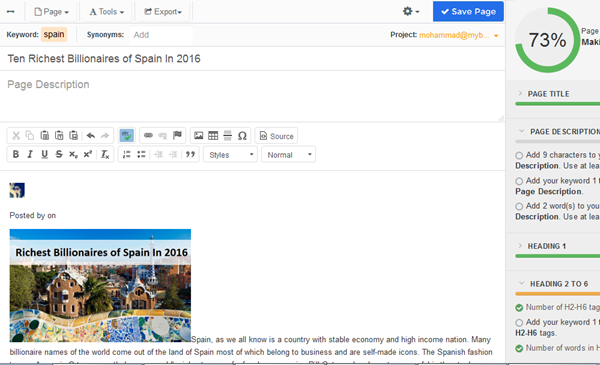This screenshot has height=365, width=600.
Task: Click the 'Posted by on' text line
Action: 33,215
